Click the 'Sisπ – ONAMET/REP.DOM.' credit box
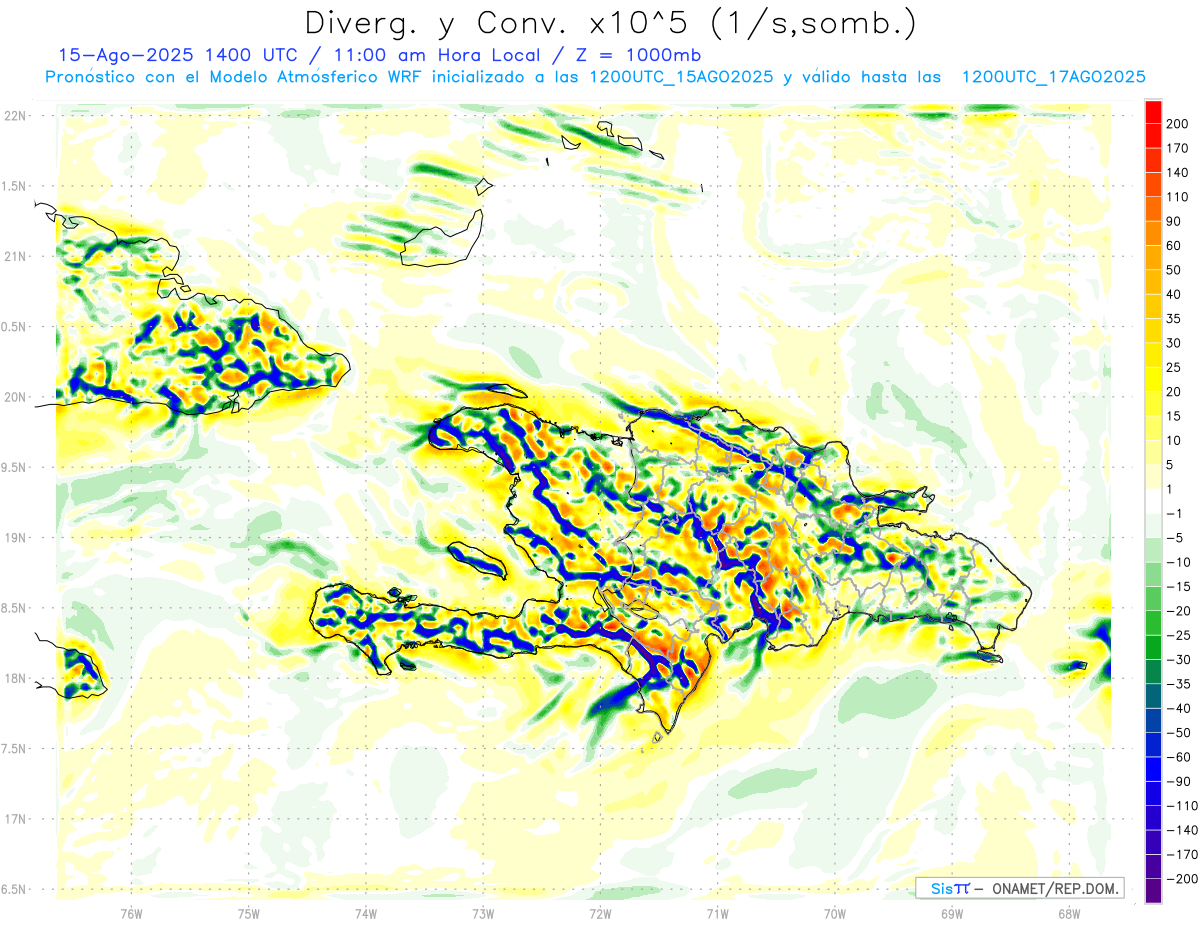 (1020, 888)
